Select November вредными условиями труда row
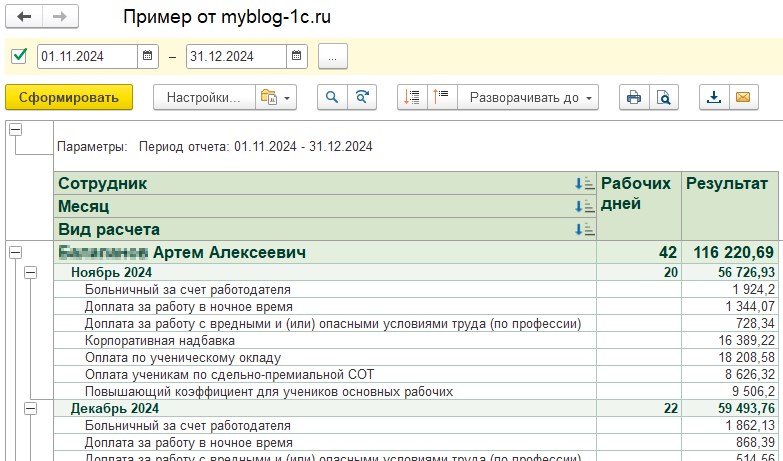This screenshot has width=783, height=461. pos(325,323)
